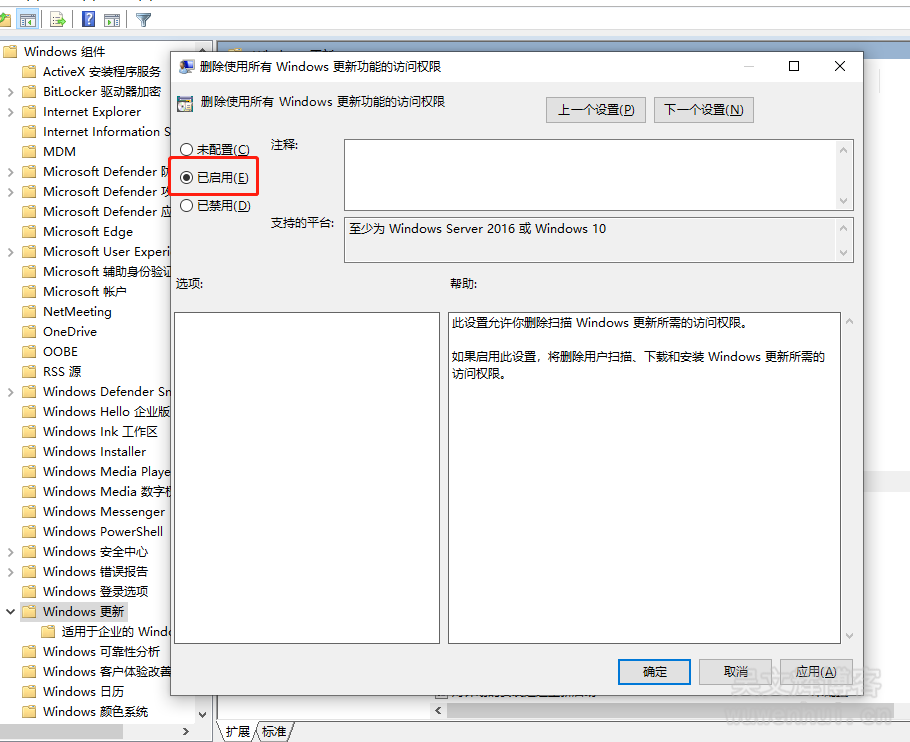Click the 确定 button

pyautogui.click(x=655, y=672)
